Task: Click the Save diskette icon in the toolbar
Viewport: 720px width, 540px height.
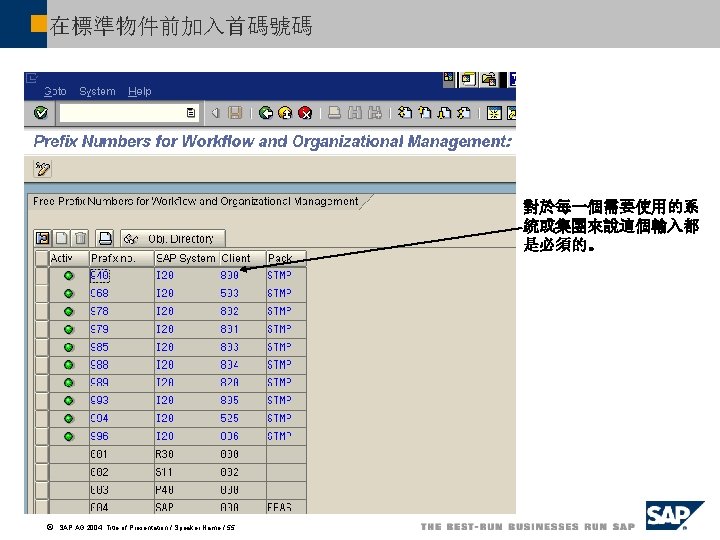Action: click(x=235, y=112)
